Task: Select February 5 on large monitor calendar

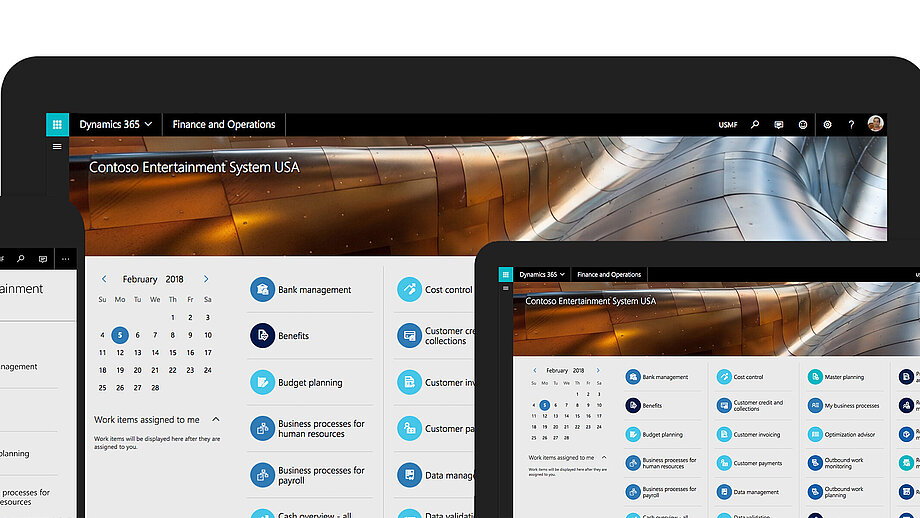Action: (120, 335)
